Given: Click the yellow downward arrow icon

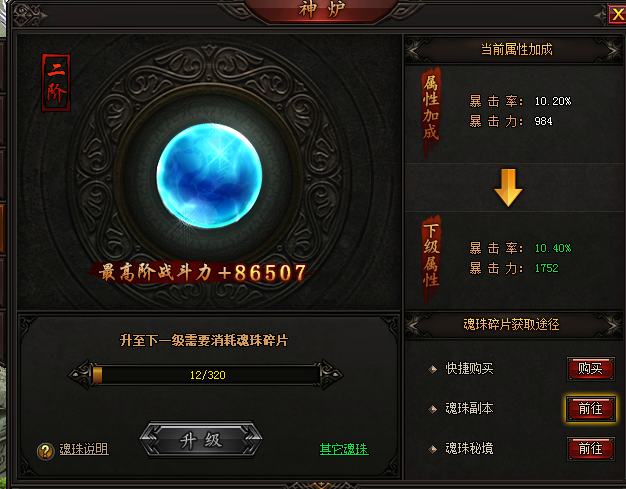Looking at the screenshot, I should pos(508,188).
